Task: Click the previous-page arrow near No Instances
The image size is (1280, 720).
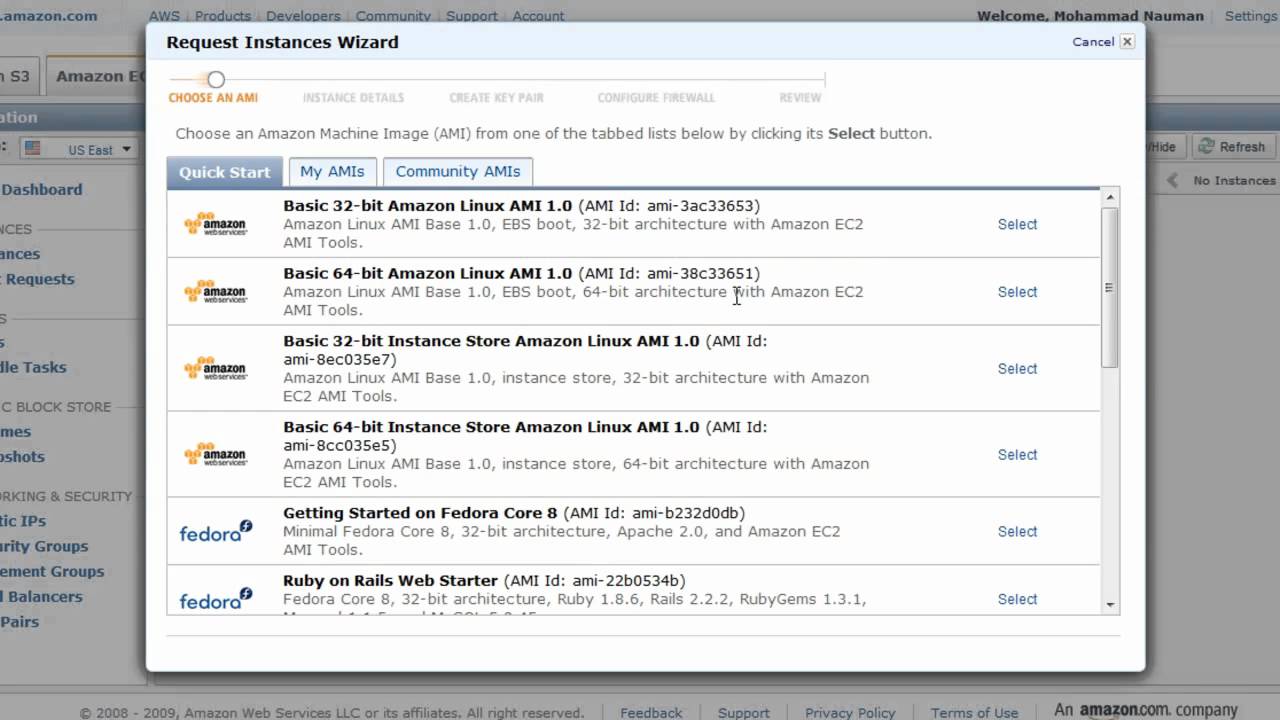Action: tap(1173, 180)
